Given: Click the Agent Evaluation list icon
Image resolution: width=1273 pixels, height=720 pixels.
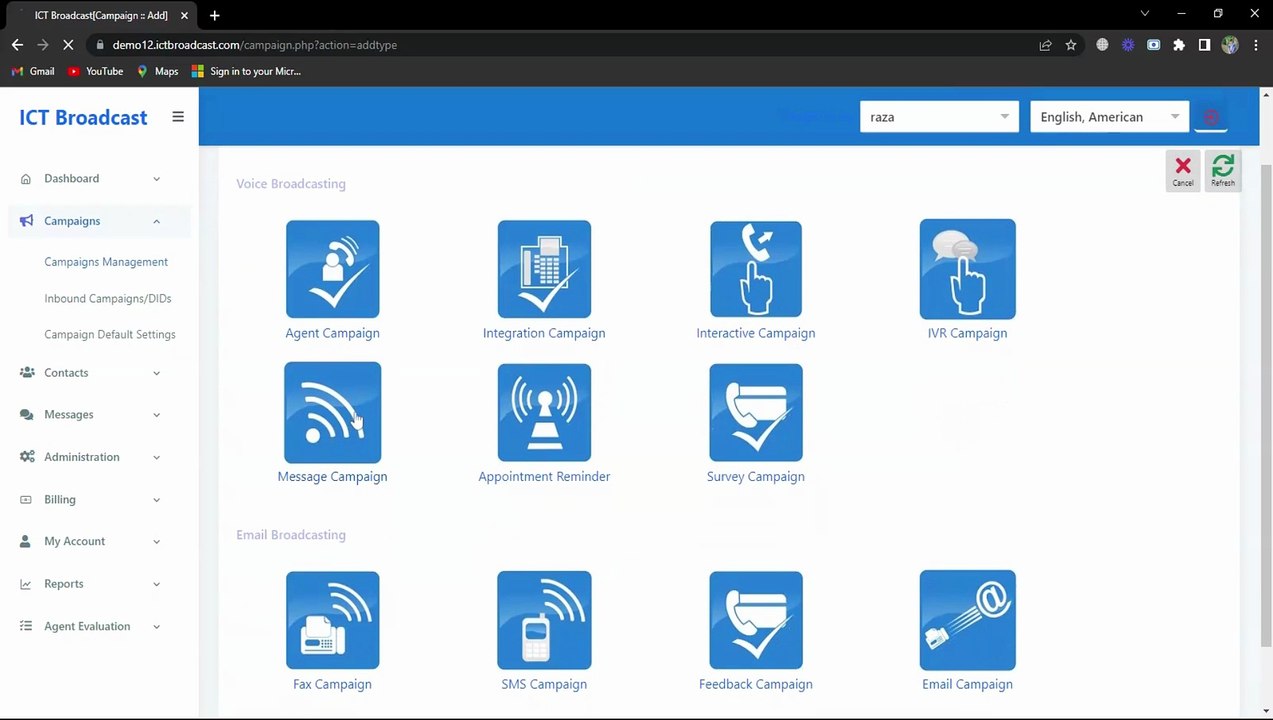Looking at the screenshot, I should (x=26, y=627).
